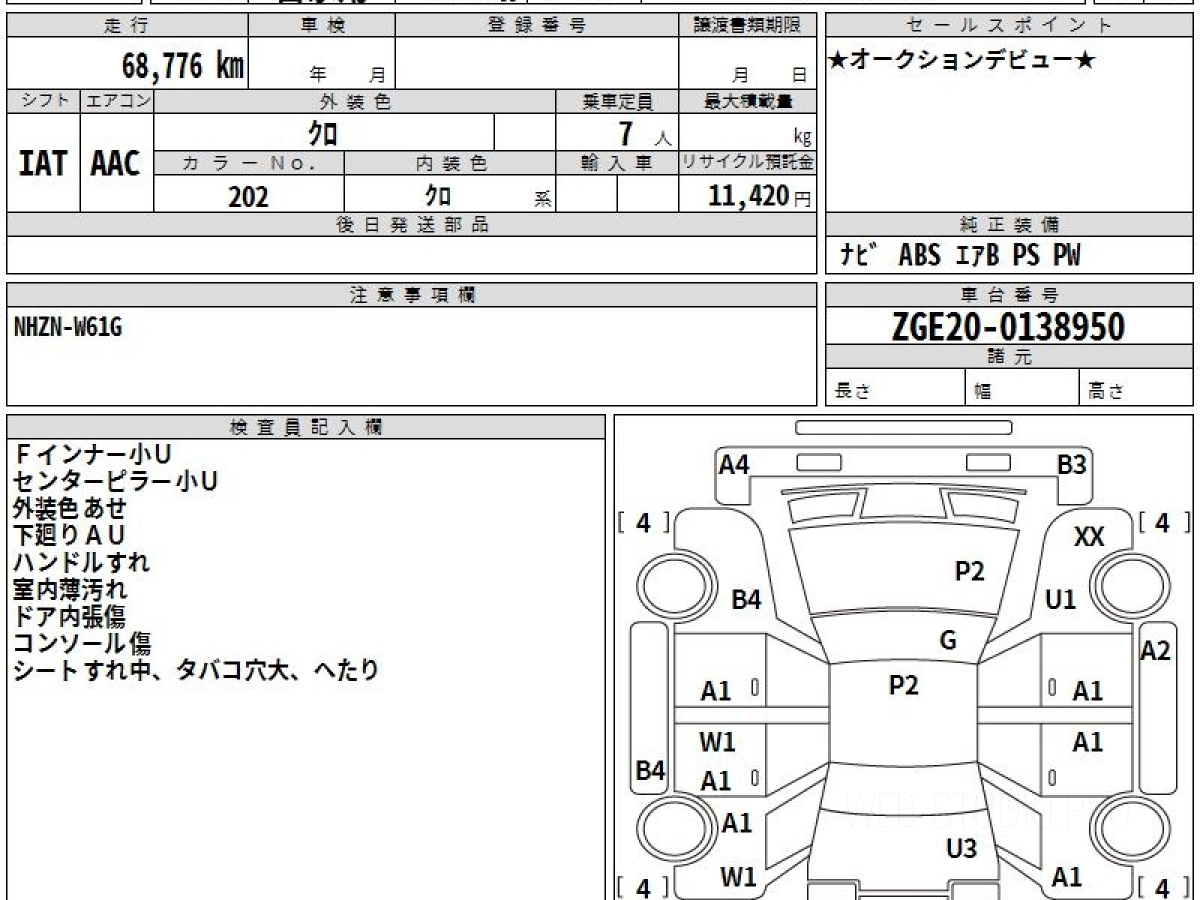
Task: Select the リサイクル預託金 header
Action: coord(747,163)
